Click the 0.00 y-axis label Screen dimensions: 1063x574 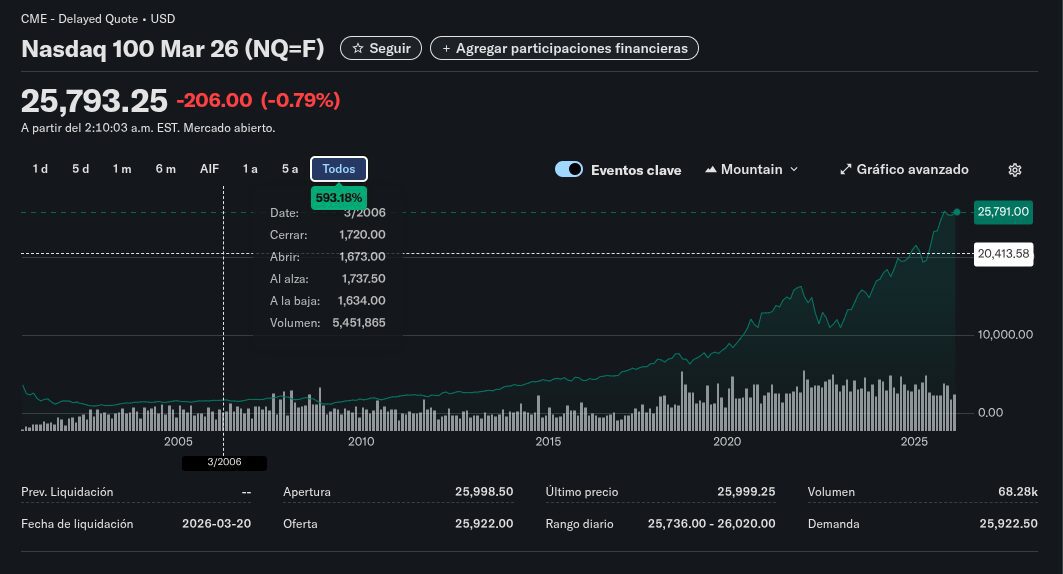[990, 413]
